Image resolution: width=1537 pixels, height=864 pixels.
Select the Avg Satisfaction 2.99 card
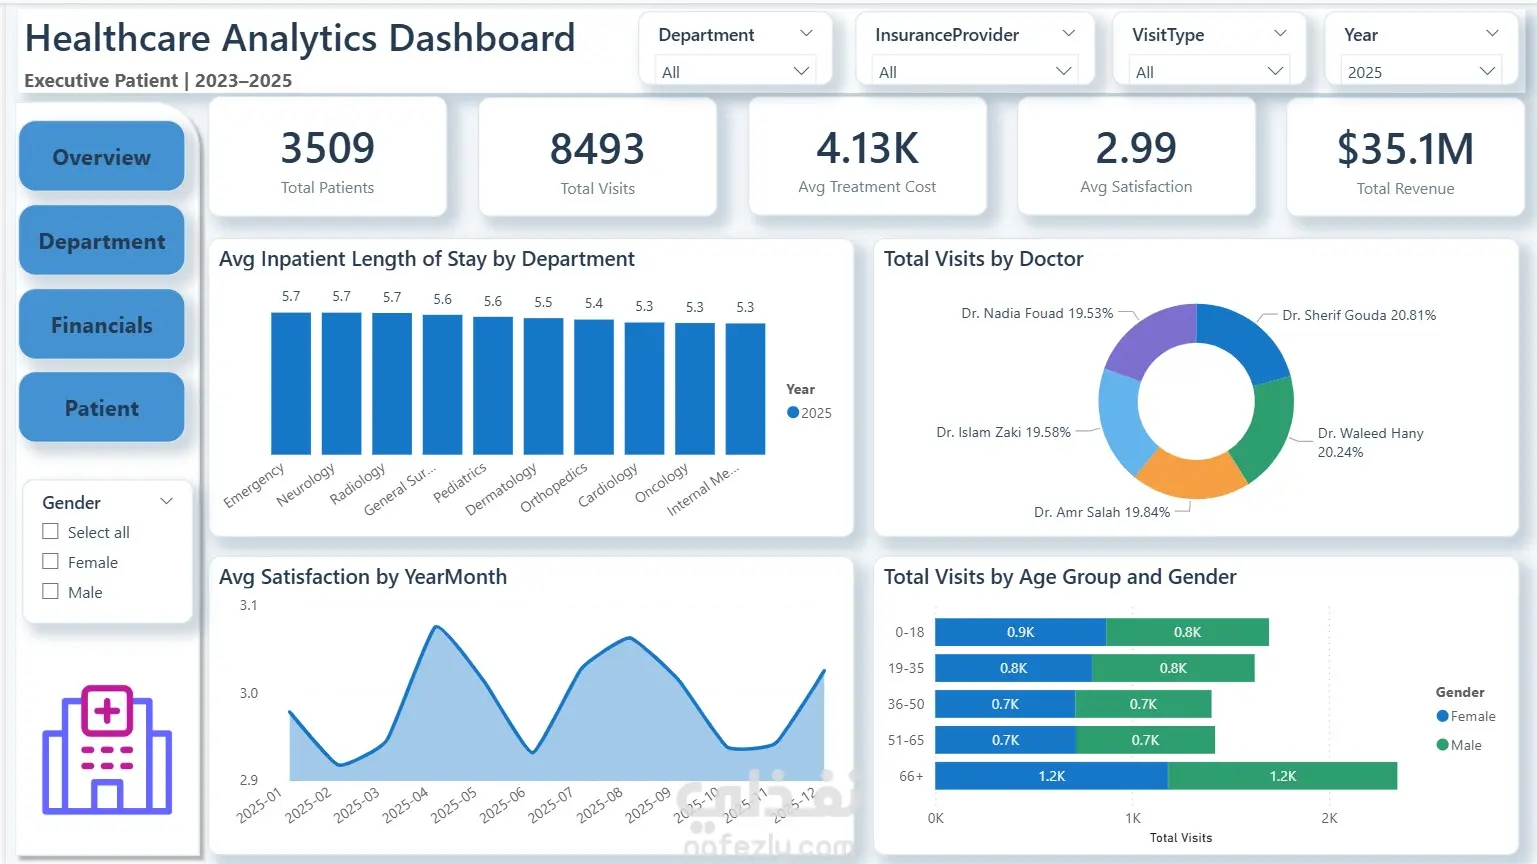[x=1136, y=157]
